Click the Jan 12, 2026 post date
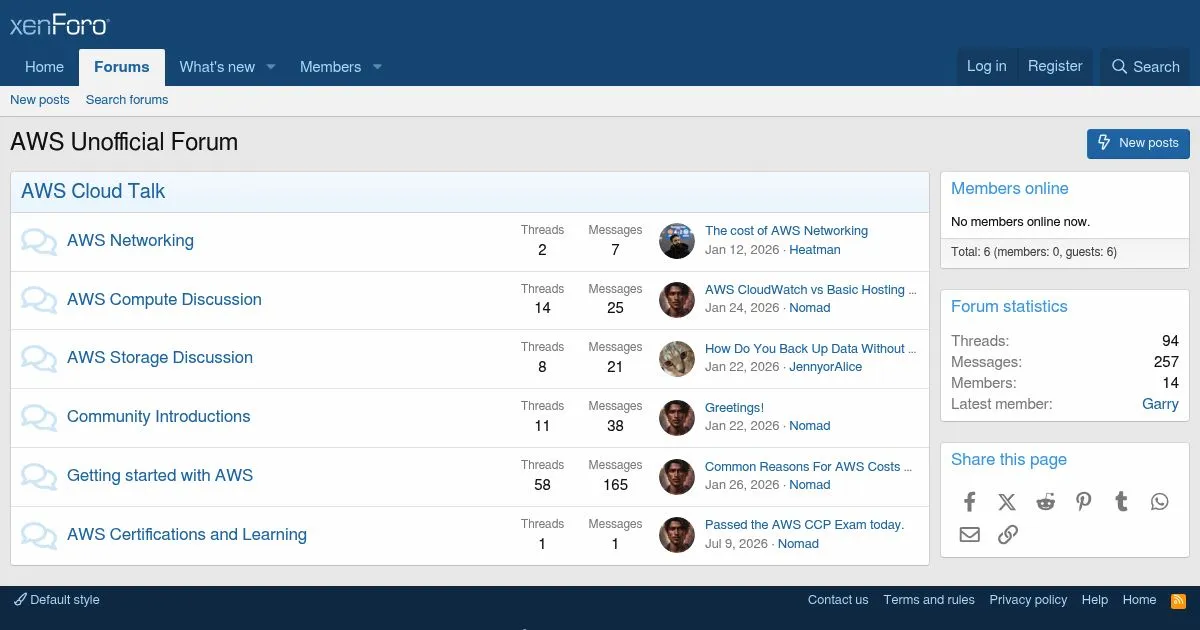 click(x=742, y=250)
